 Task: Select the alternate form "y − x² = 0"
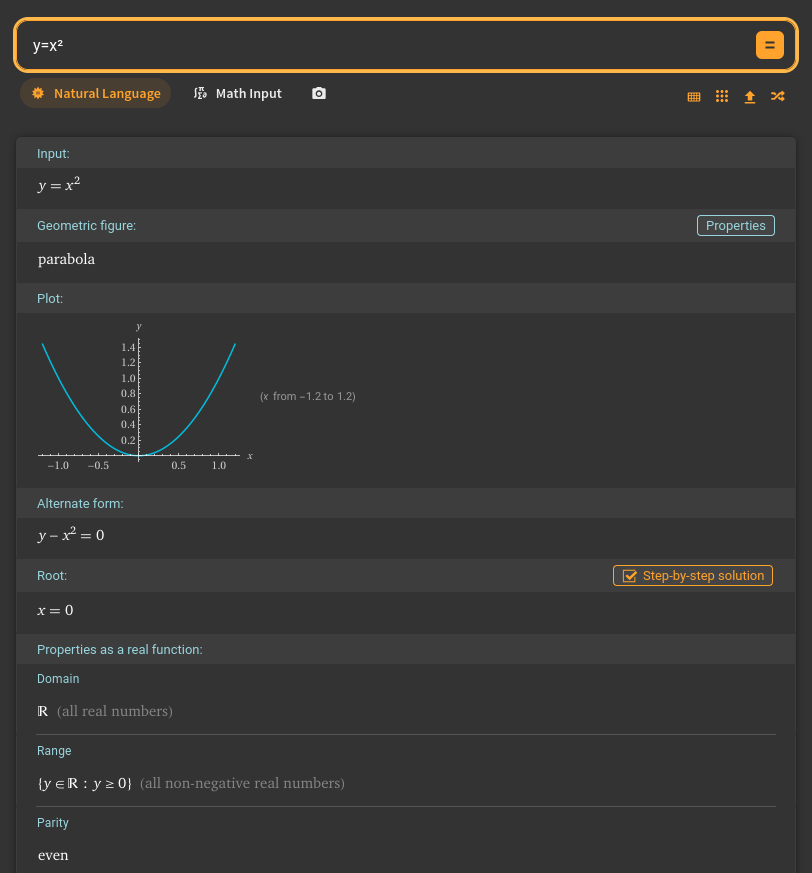[71, 534]
